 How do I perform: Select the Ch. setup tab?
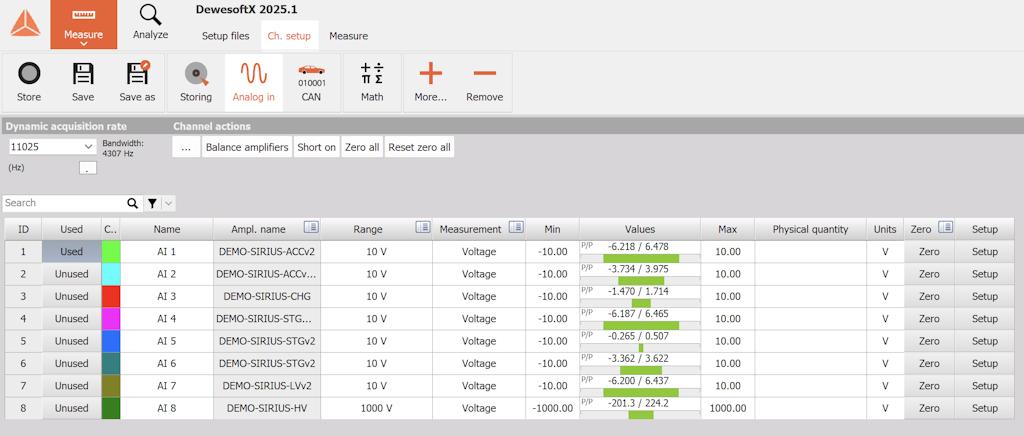tap(289, 36)
